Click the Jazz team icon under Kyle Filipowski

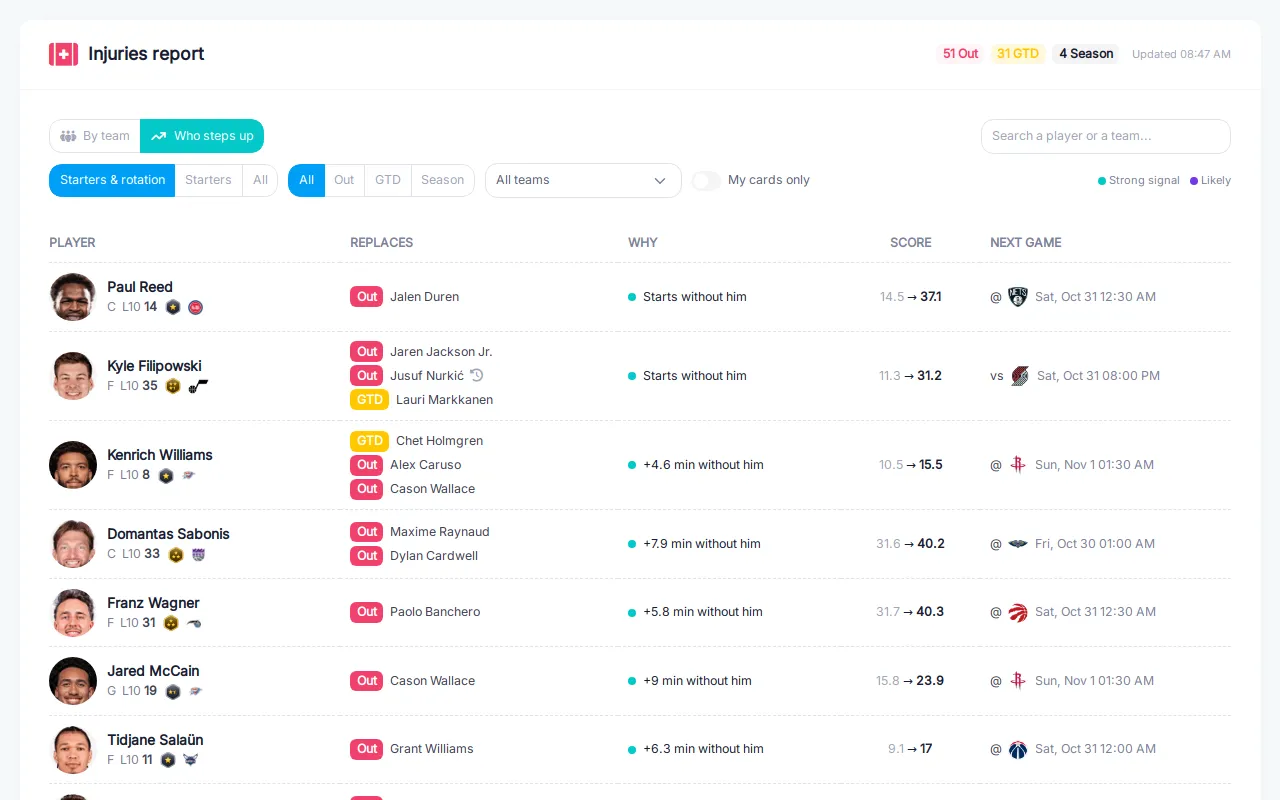click(x=198, y=386)
